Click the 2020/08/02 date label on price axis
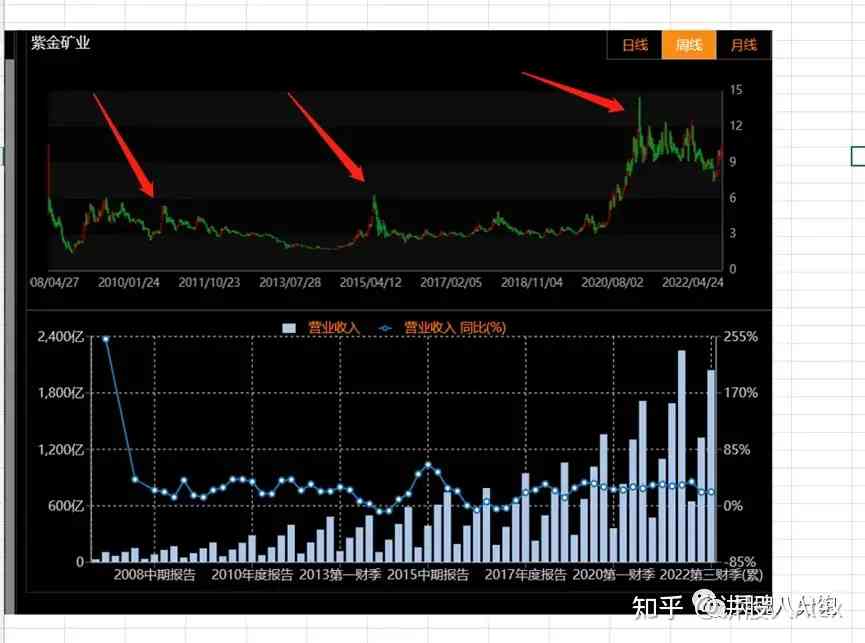Screen dimensions: 865x643 611,282
